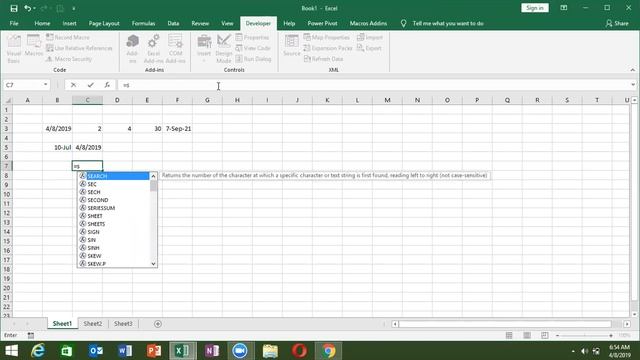Open the Add-ins button
The image size is (640, 360).
click(x=132, y=49)
